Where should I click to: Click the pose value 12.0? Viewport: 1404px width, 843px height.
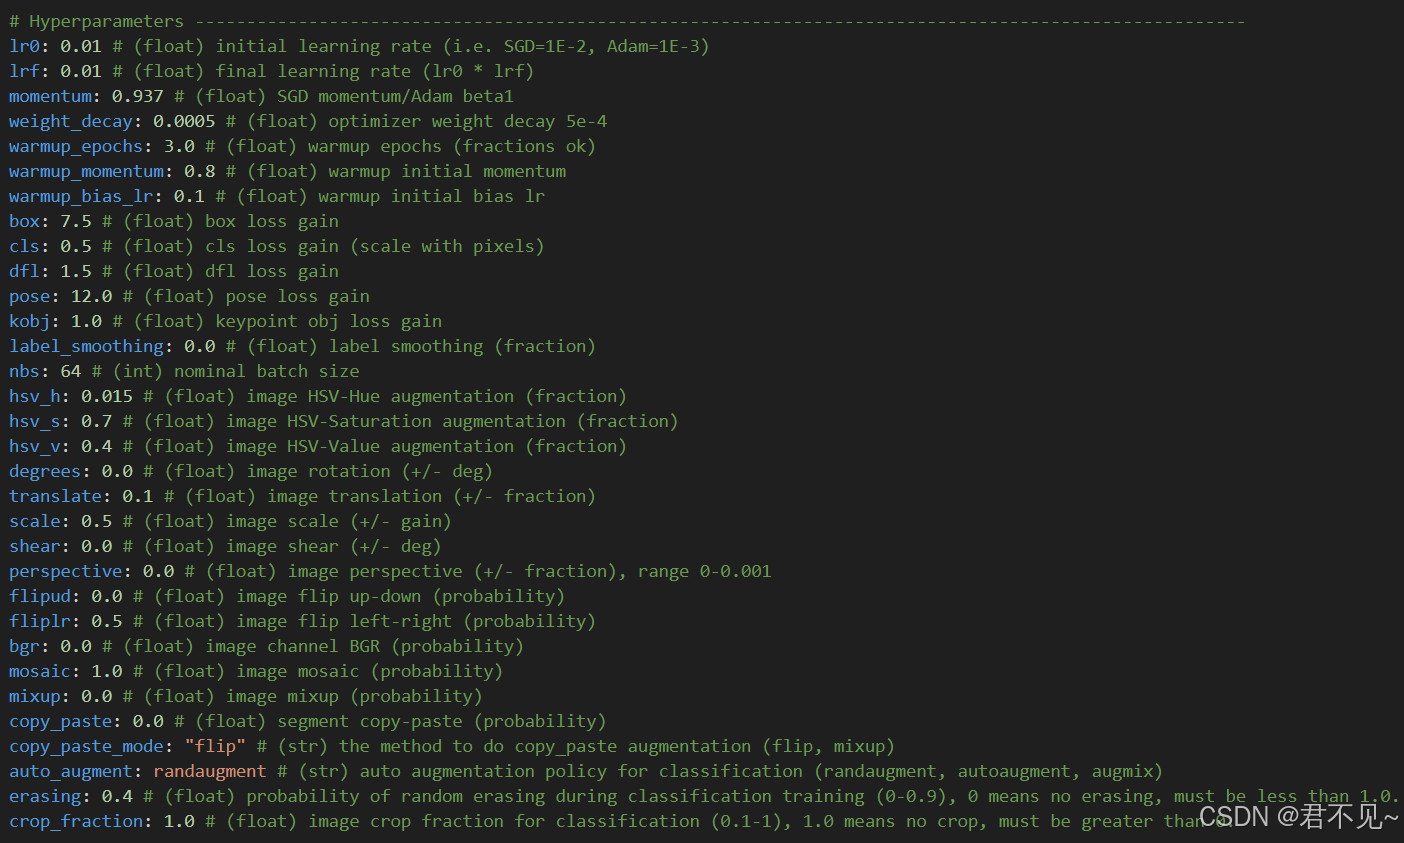(91, 296)
